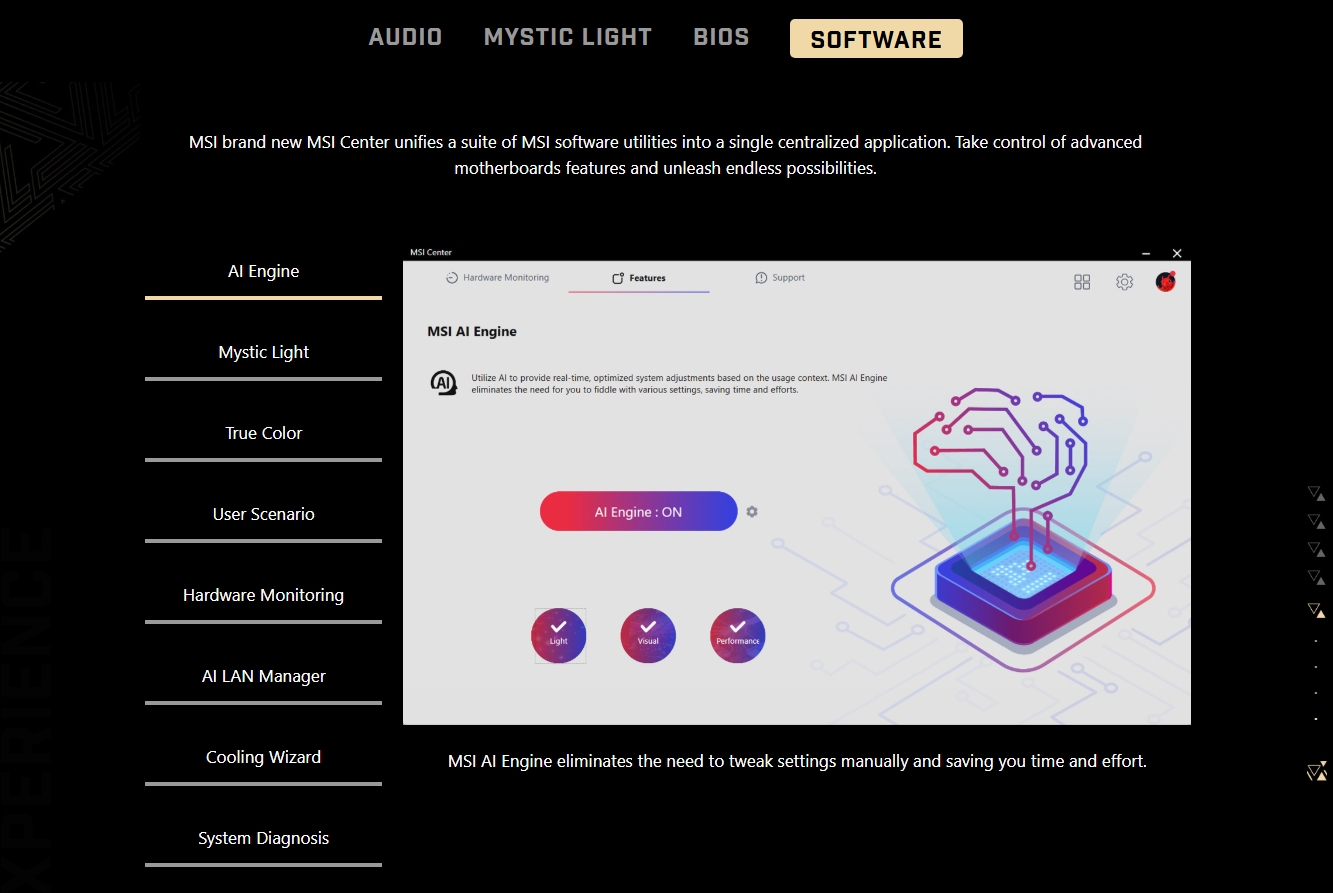Click the highlighted triangle in page navigation
Image resolution: width=1333 pixels, height=893 pixels.
pos(1316,609)
